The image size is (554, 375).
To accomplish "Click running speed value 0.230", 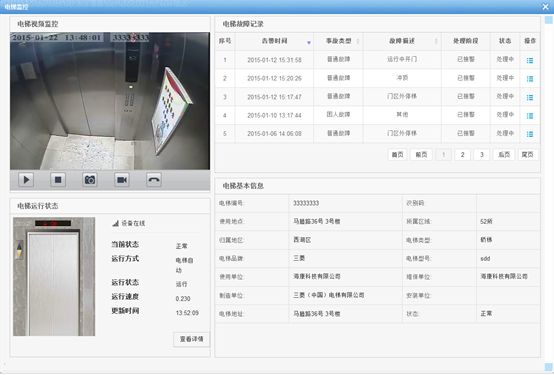I will click(x=183, y=299).
